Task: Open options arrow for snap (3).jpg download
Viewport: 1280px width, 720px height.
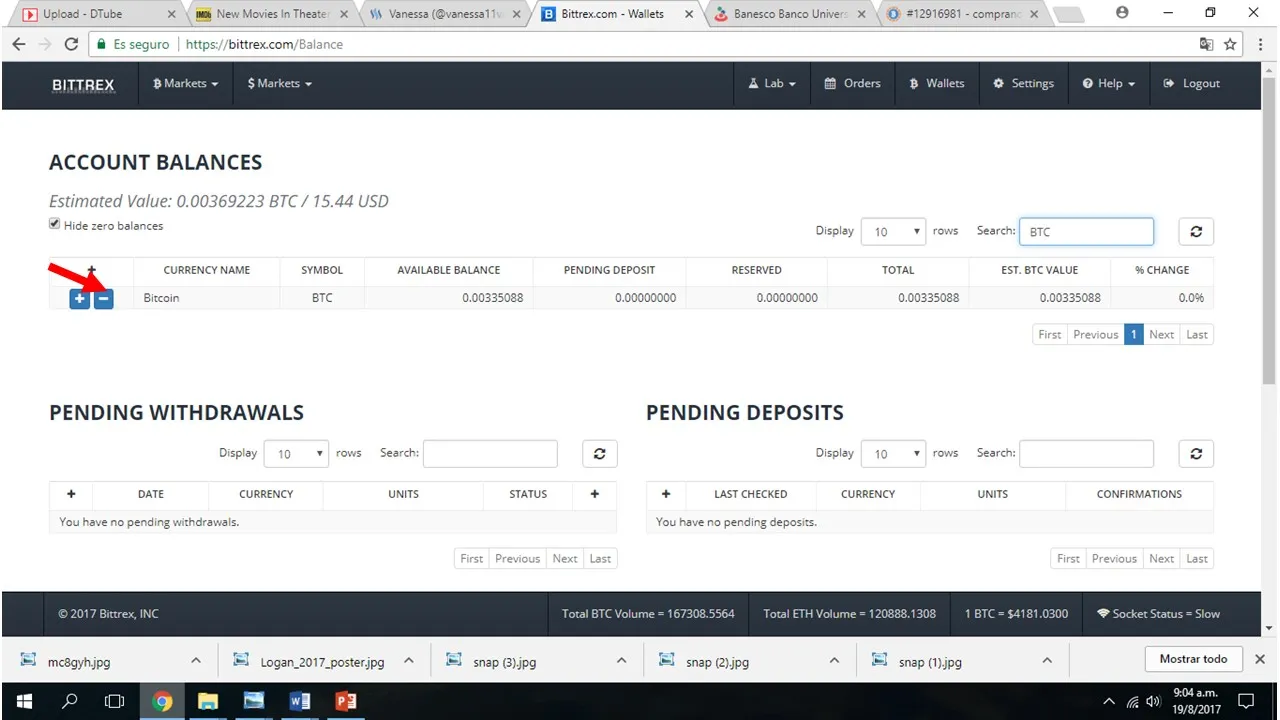Action: pos(622,661)
